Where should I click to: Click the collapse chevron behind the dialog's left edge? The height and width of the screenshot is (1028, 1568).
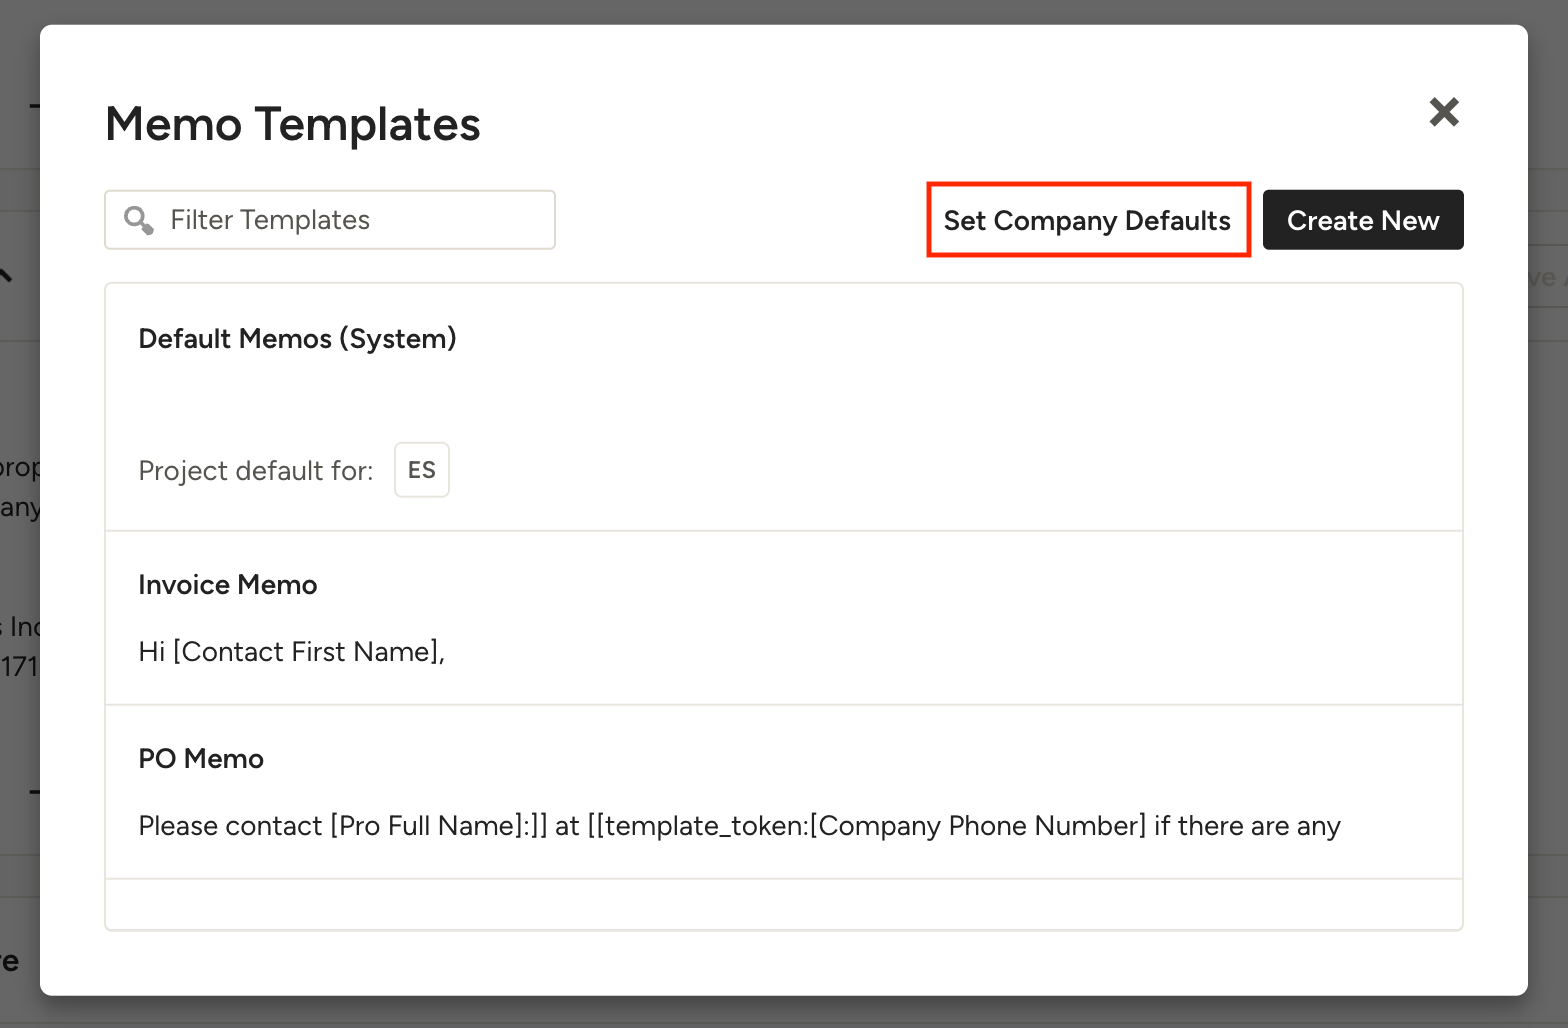[x=6, y=275]
